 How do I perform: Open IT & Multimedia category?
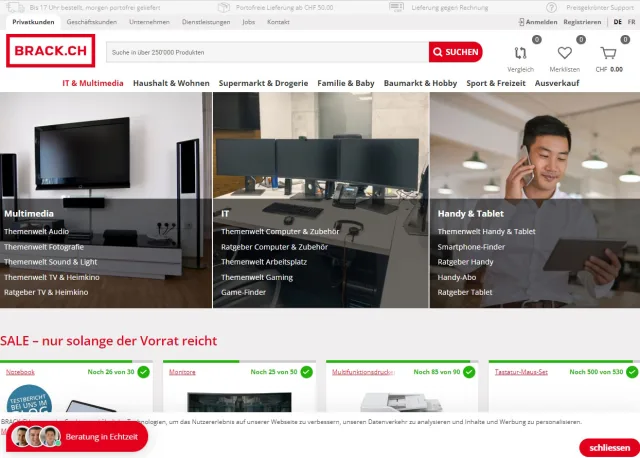pos(93,83)
